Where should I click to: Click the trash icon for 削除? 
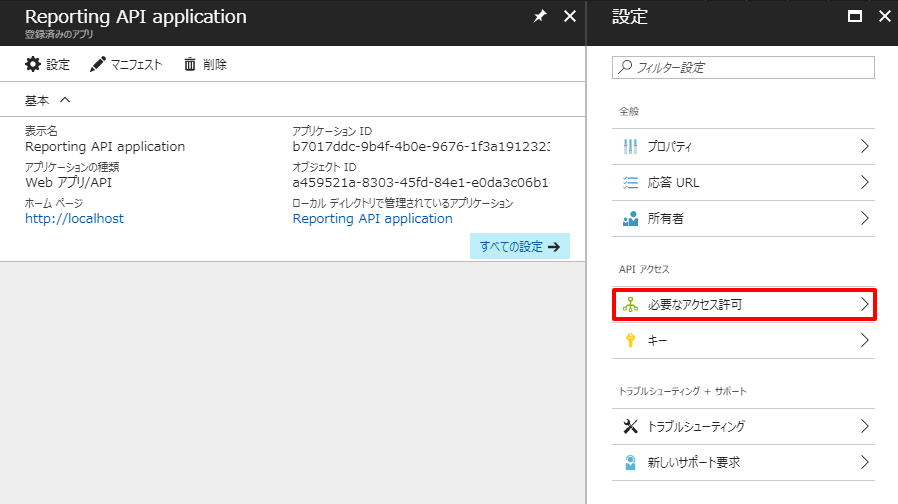[190, 64]
